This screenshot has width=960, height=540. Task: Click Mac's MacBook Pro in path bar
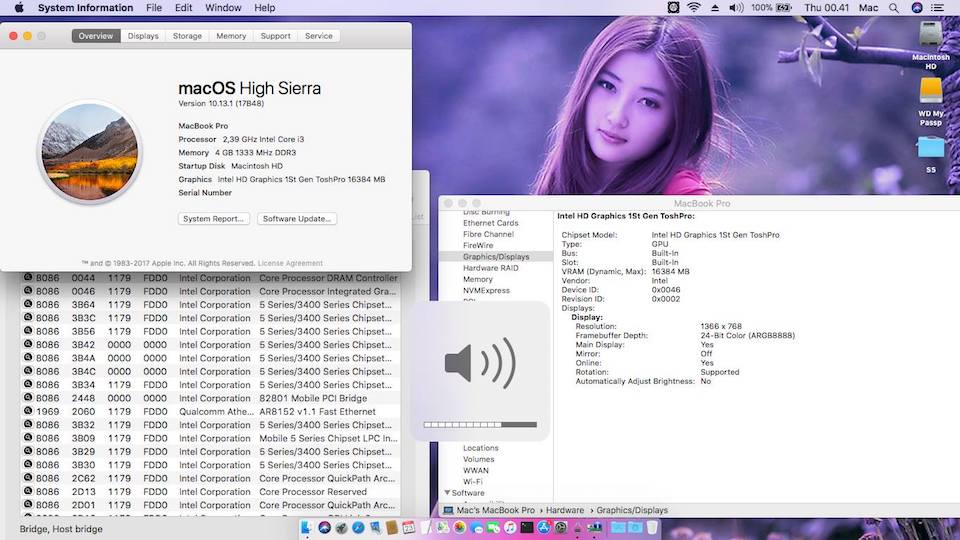tap(495, 510)
